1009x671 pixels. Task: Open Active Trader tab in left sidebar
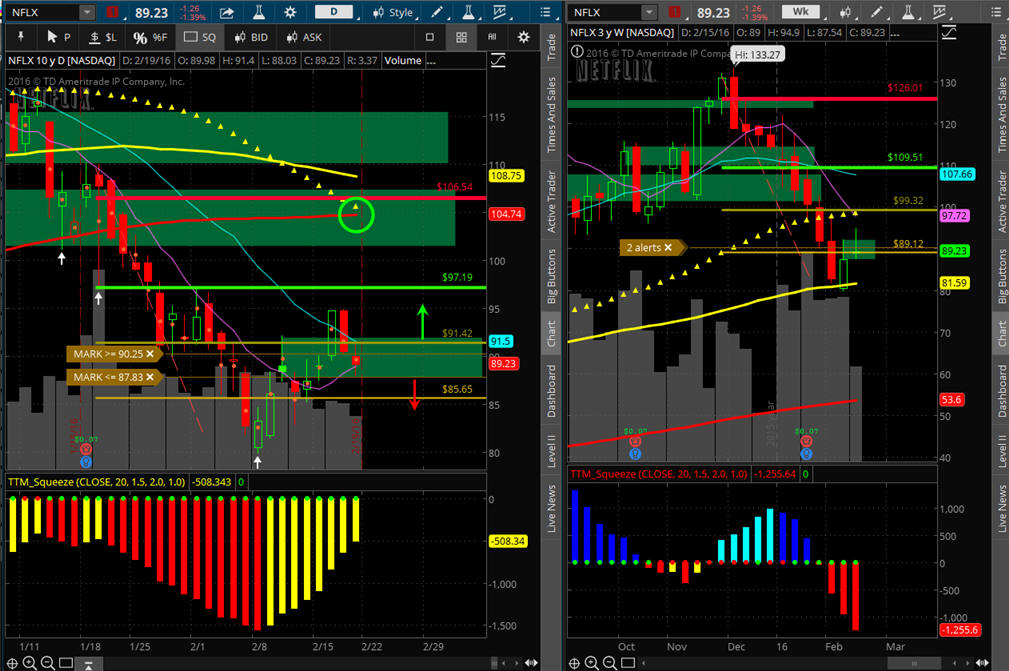pyautogui.click(x=551, y=201)
